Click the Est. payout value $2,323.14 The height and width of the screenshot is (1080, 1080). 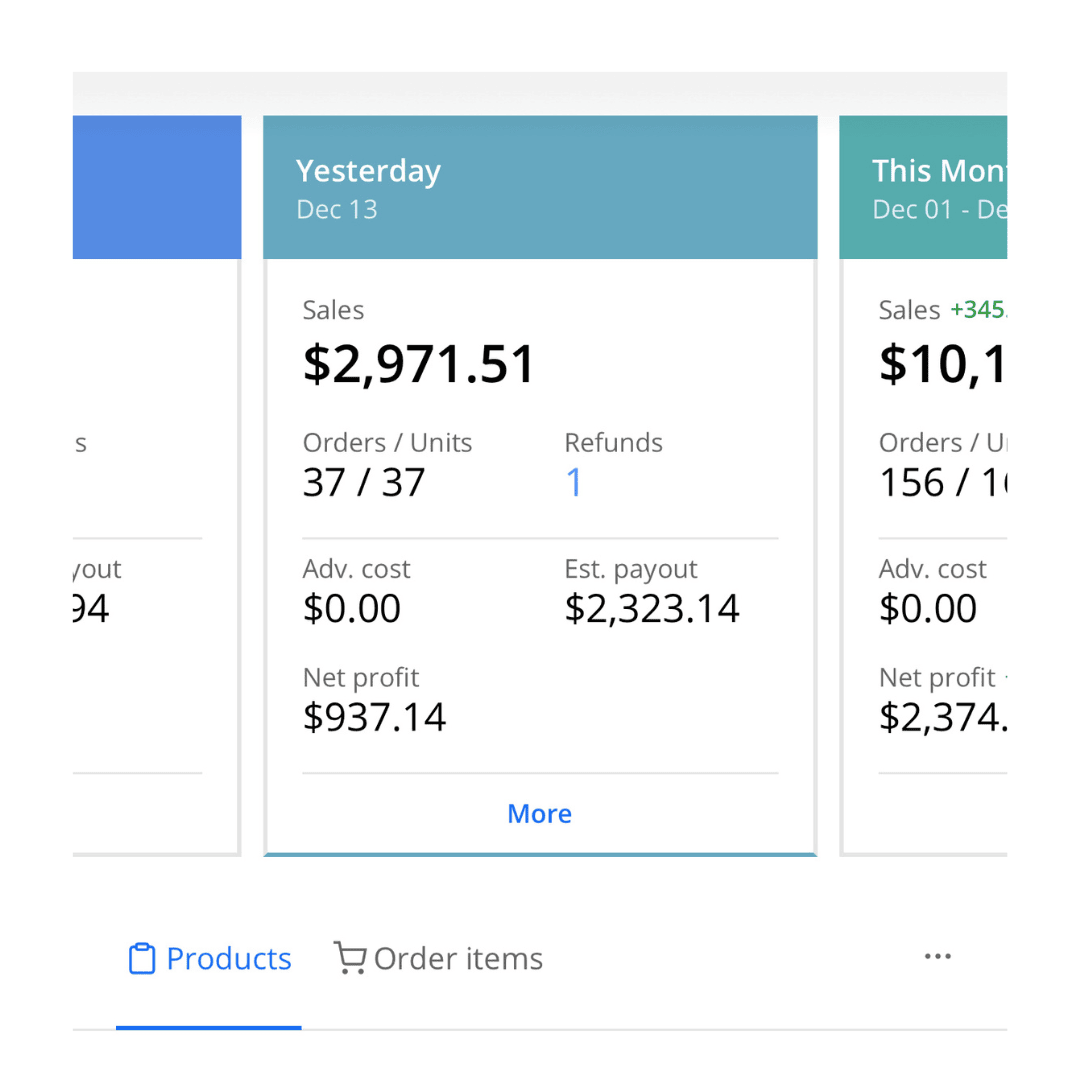click(652, 609)
